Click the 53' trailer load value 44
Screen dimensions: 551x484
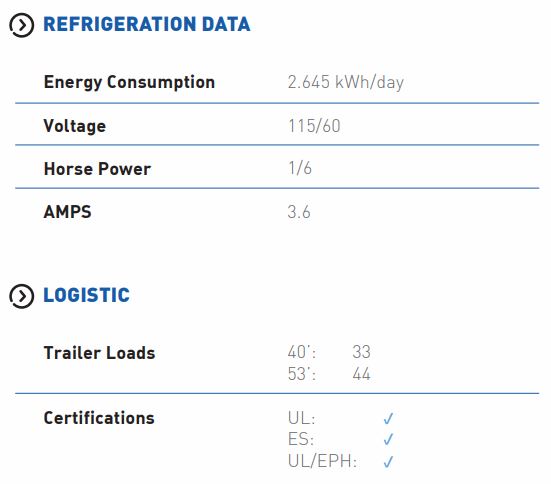pyautogui.click(x=362, y=374)
